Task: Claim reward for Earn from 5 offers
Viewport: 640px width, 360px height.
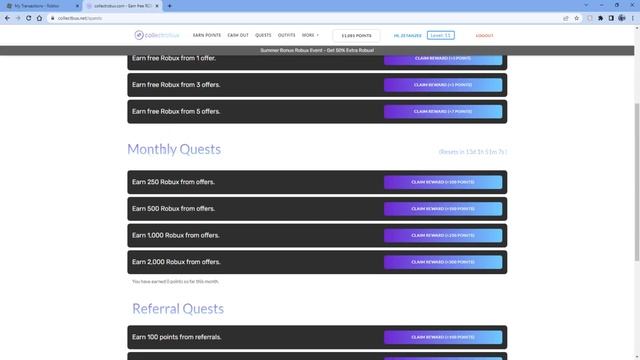Action: tap(443, 111)
